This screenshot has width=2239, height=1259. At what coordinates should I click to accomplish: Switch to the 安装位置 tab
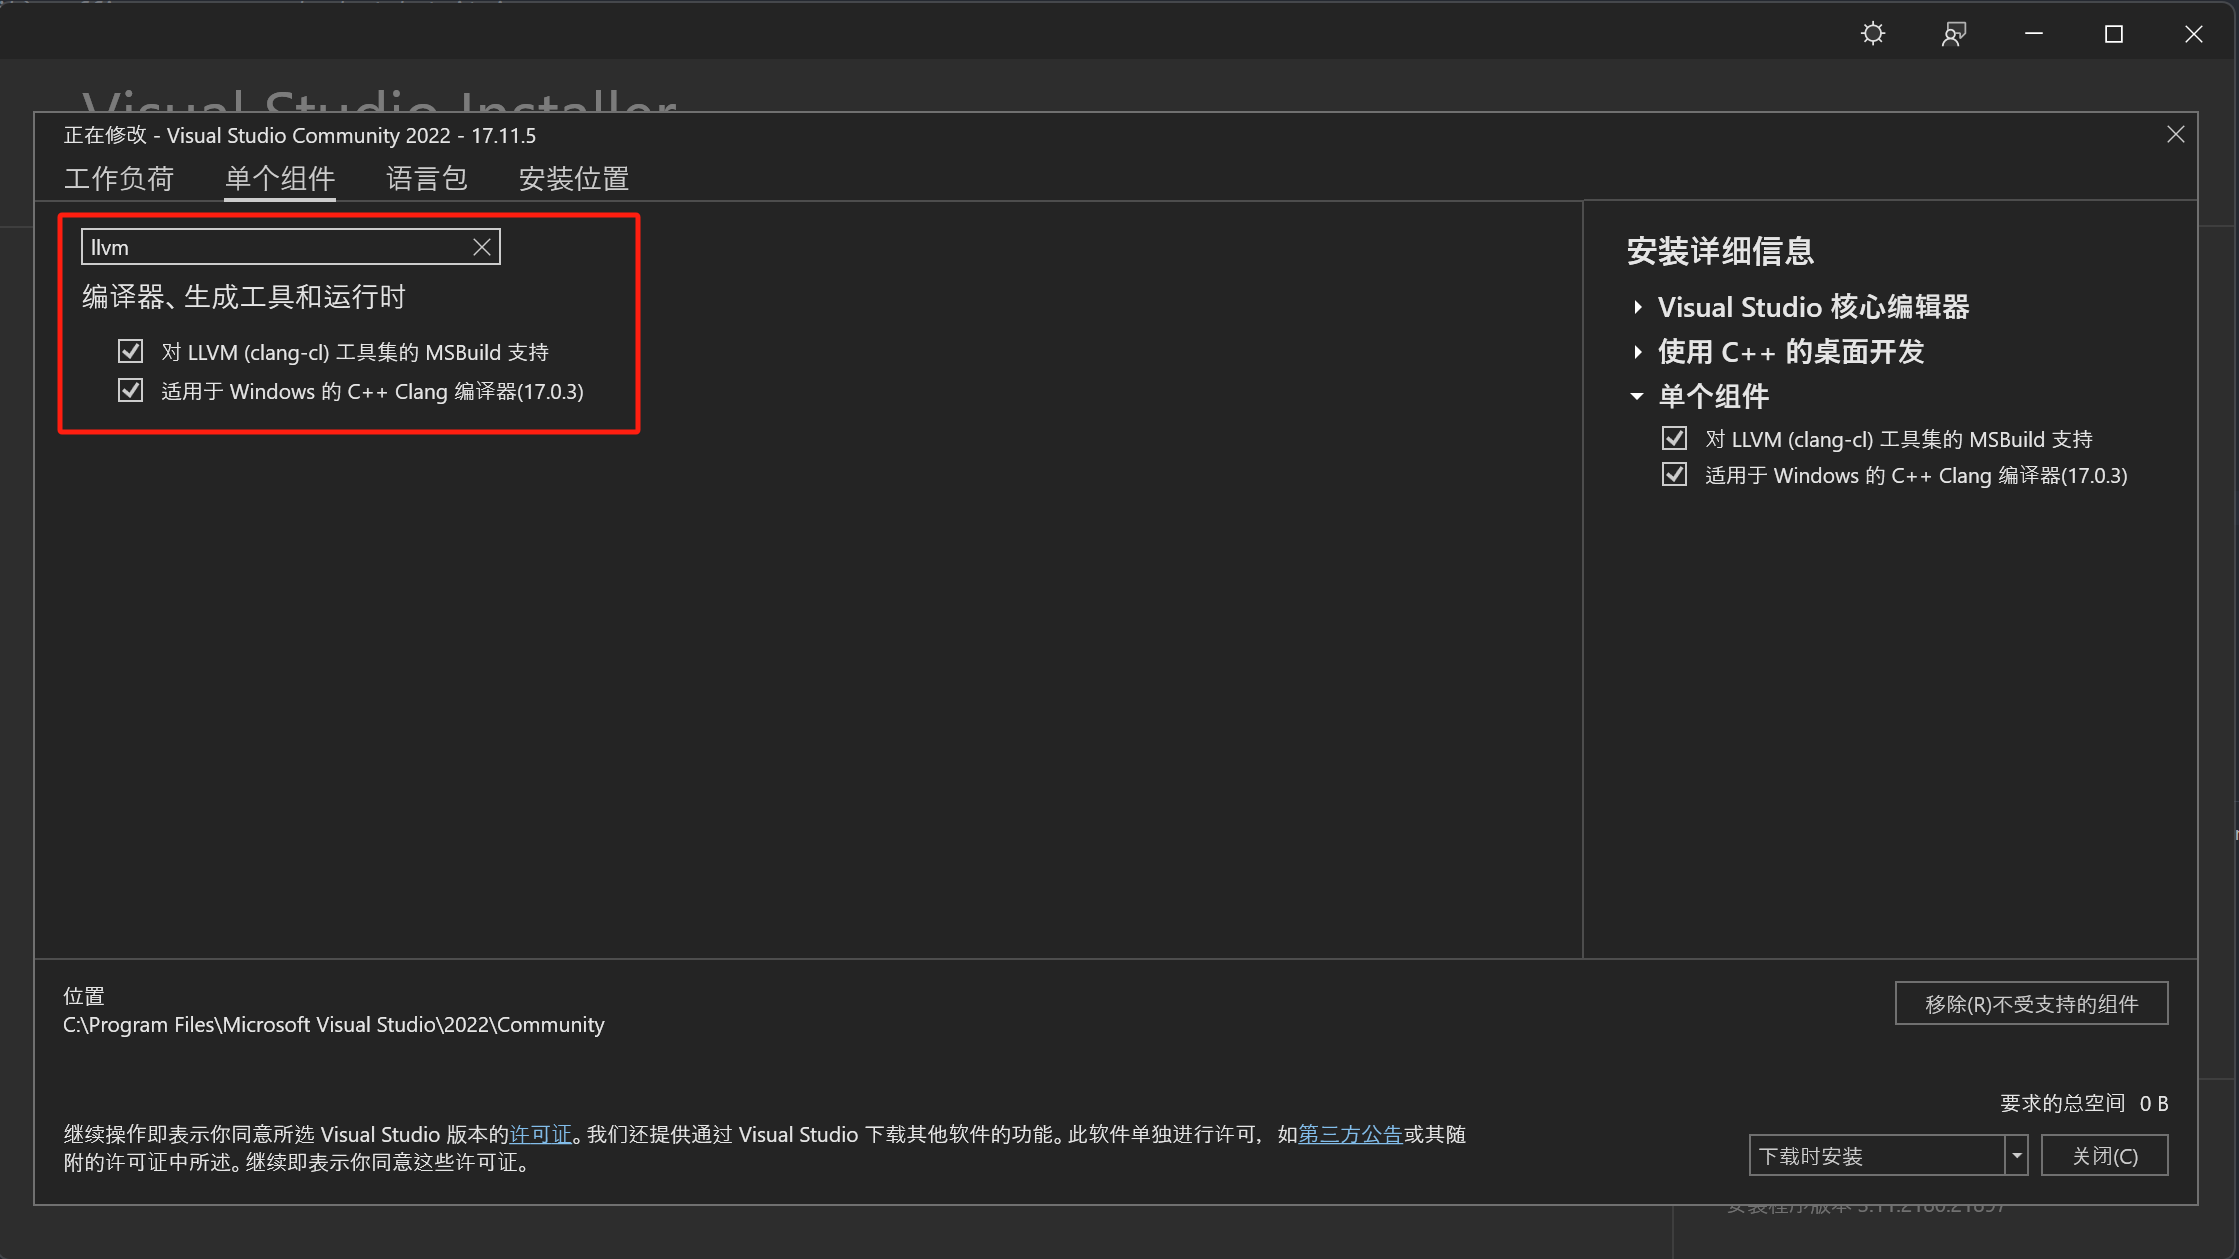tap(573, 178)
